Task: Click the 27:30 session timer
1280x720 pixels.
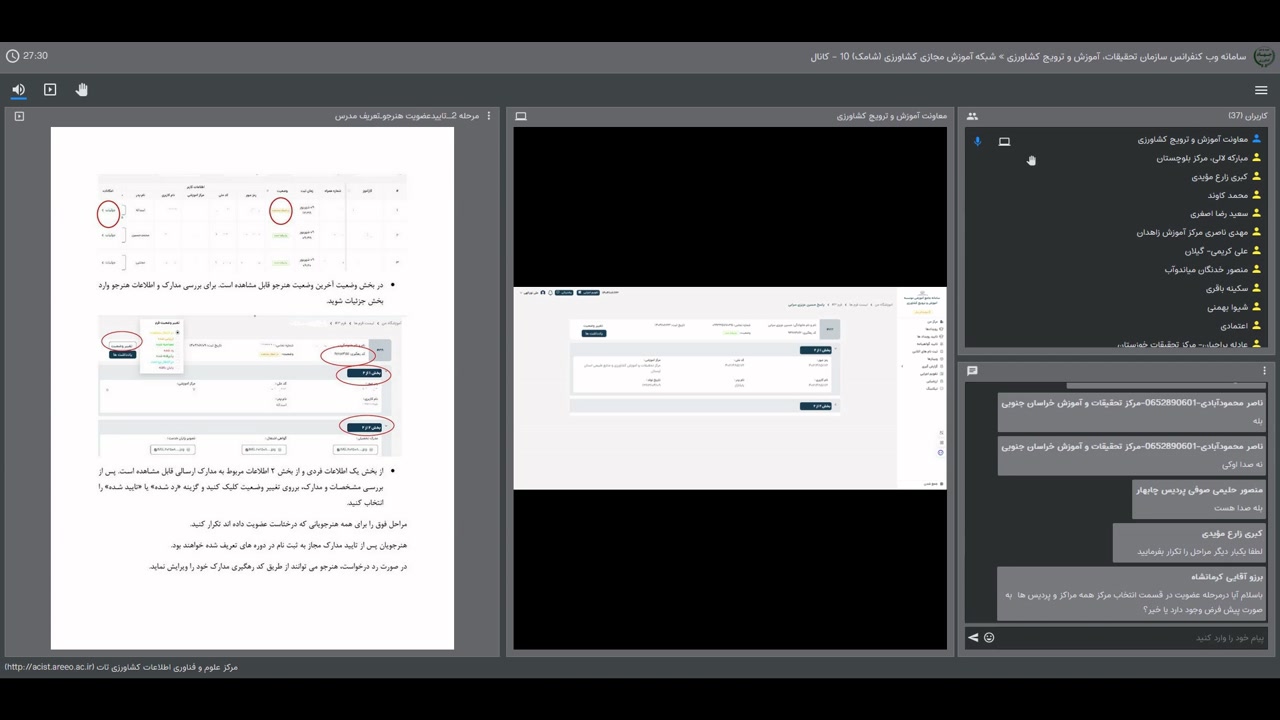Action: (36, 56)
